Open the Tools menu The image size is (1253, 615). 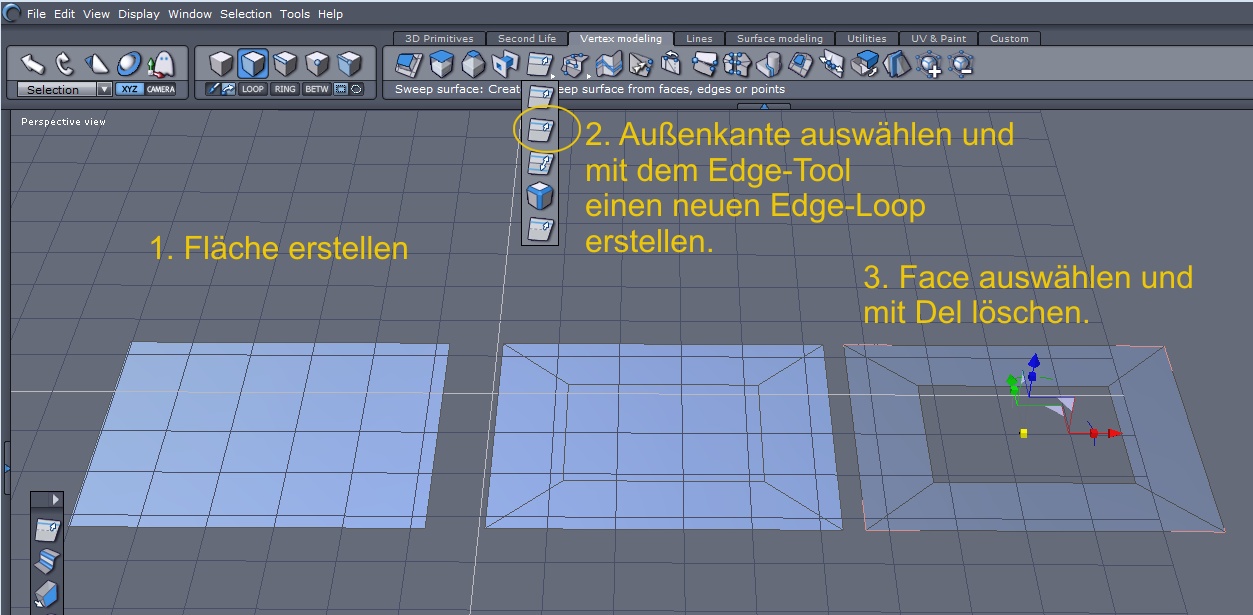(295, 14)
